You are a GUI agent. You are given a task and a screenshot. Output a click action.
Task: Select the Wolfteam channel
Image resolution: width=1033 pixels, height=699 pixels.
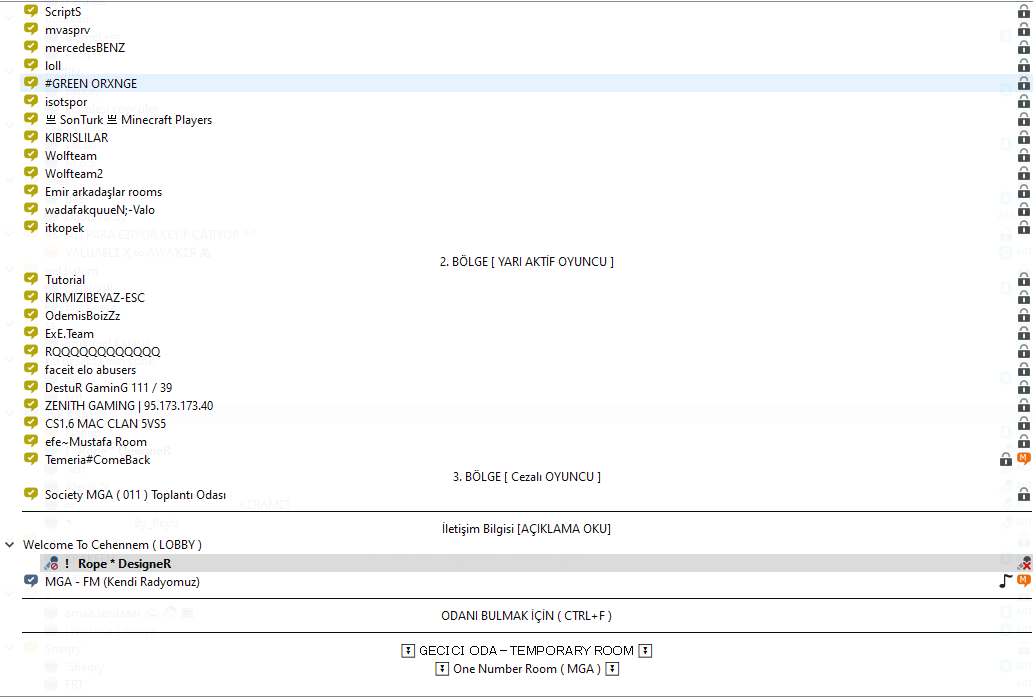[x=70, y=155]
